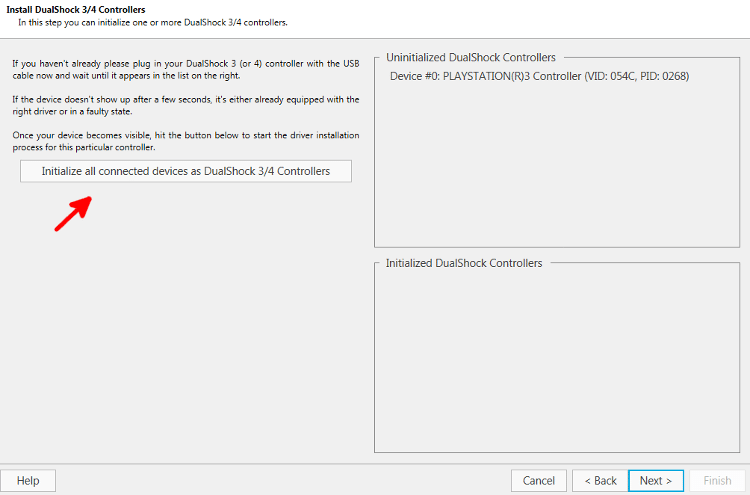Viewport: 750px width, 495px height.
Task: Select Device #0 PLAYSTATION(R)3 Controller entry
Action: (539, 77)
